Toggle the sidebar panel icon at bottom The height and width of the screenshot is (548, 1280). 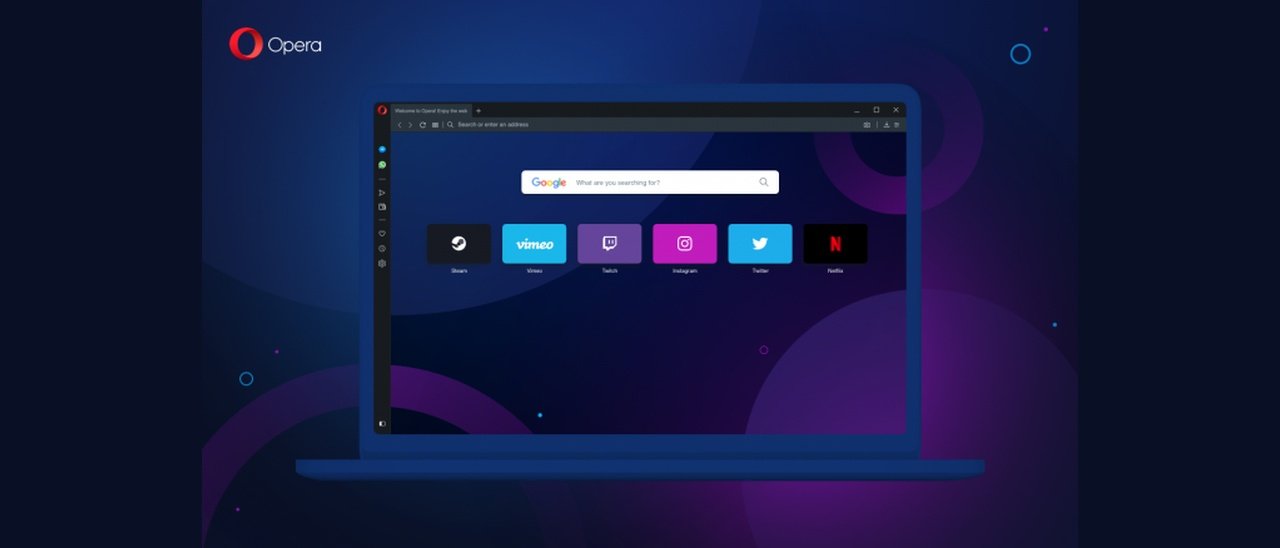(x=382, y=424)
